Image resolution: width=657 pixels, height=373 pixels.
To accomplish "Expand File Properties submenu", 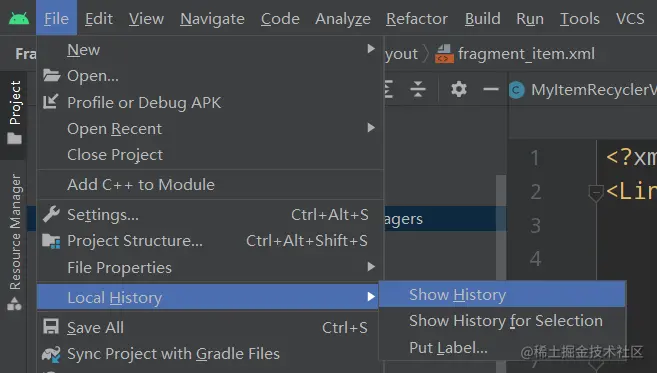I will (210, 267).
